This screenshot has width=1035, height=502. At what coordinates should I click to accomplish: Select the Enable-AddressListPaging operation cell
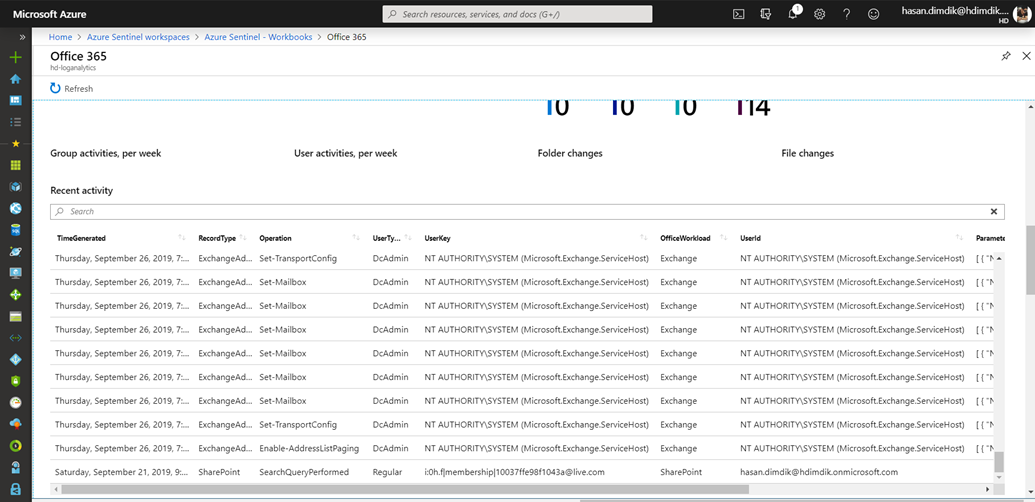tap(309, 448)
